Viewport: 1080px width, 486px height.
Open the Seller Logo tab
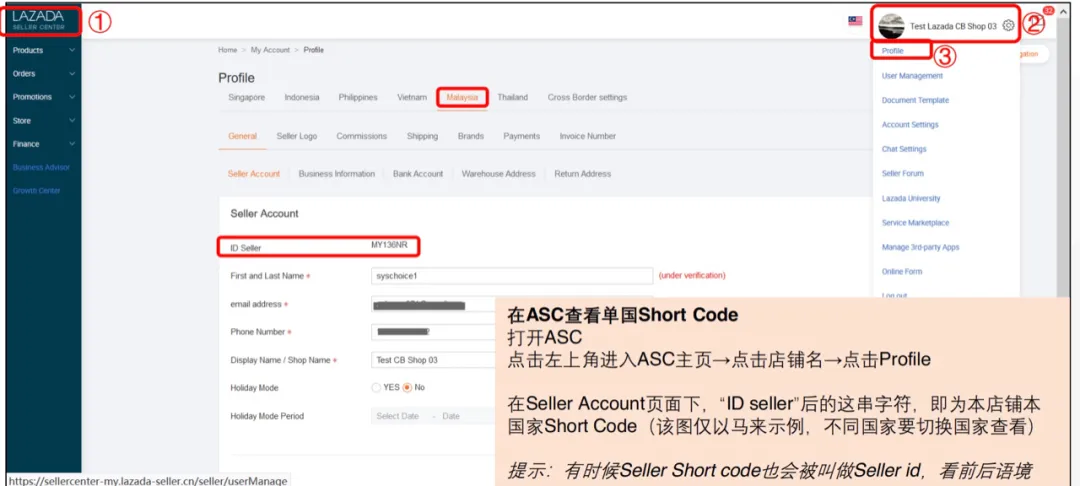click(x=297, y=136)
